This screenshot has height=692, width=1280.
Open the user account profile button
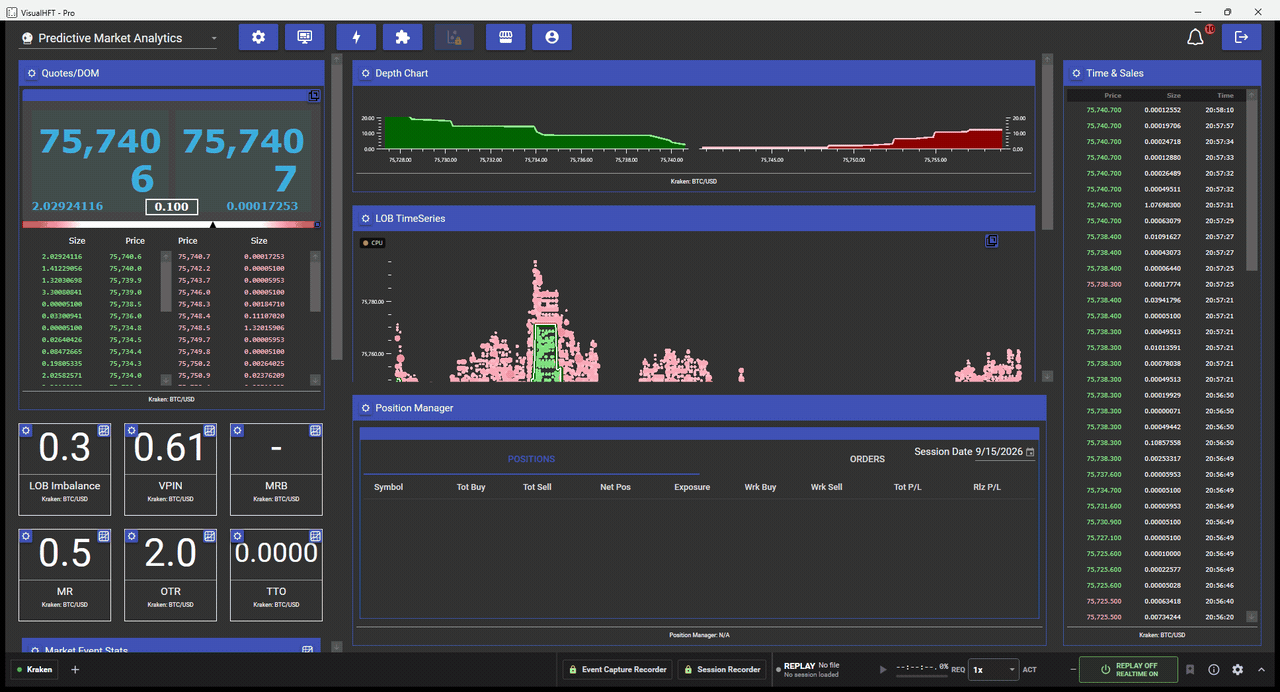point(552,37)
